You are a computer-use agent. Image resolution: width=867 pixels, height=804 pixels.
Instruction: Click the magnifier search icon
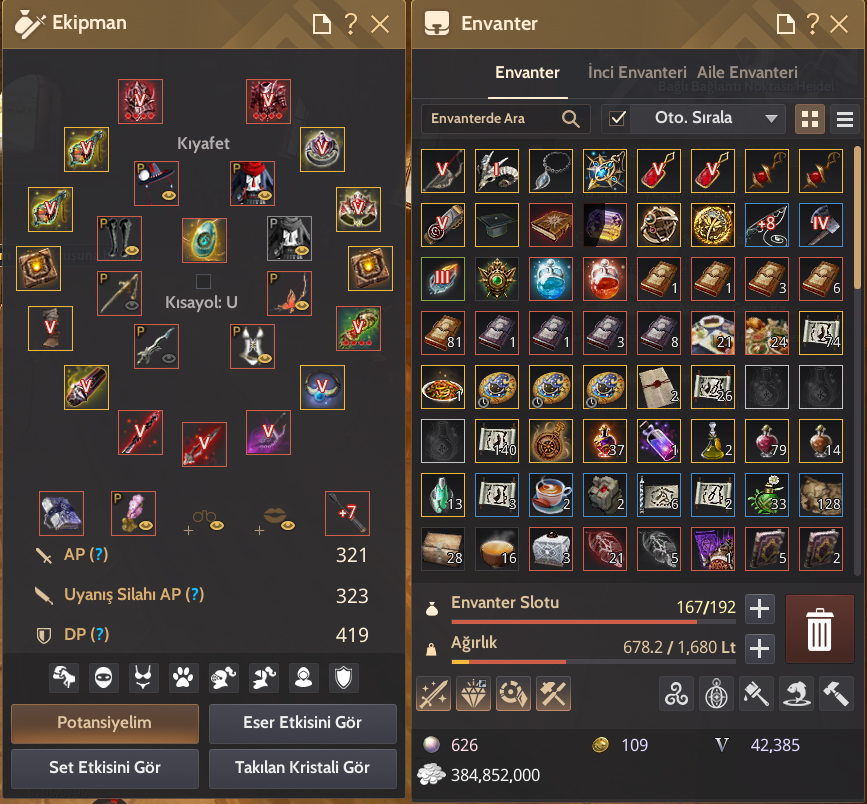point(571,119)
